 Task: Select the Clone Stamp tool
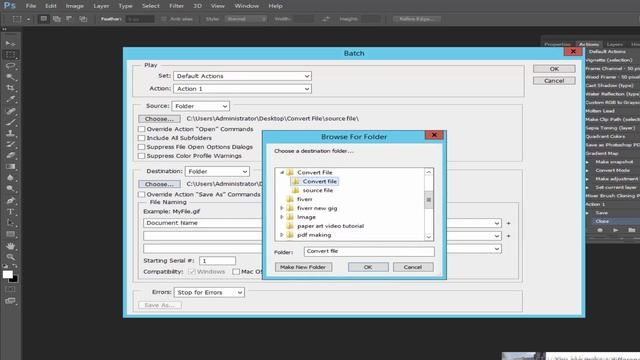pos(10,133)
